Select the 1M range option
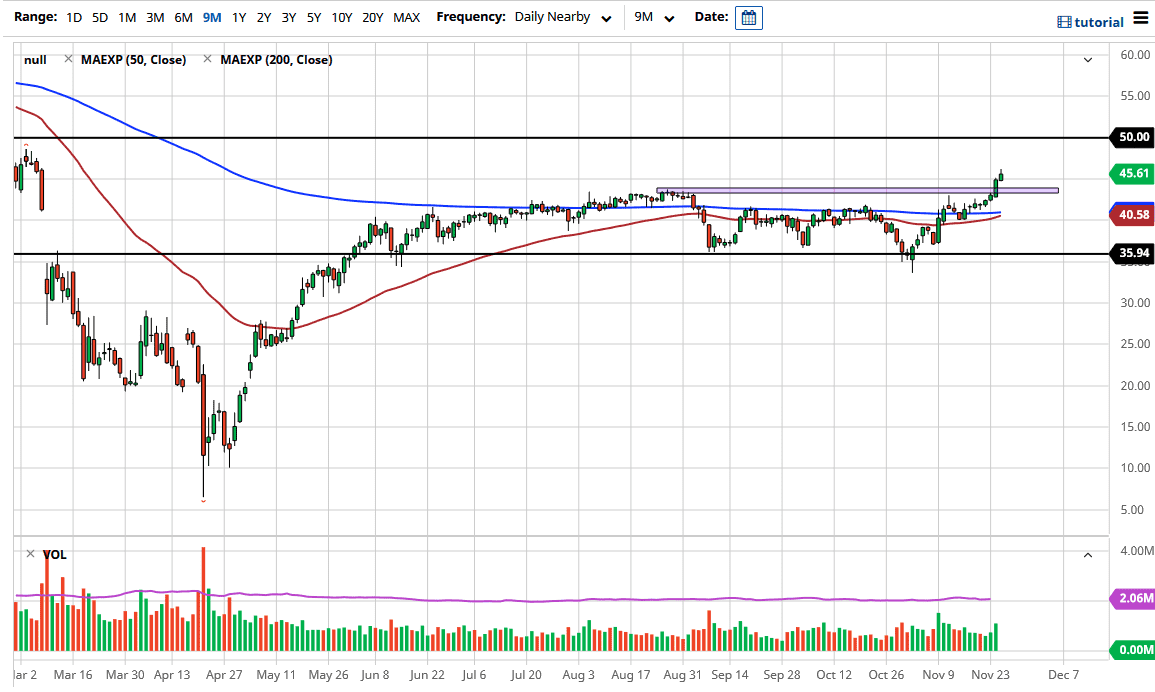 pos(126,17)
